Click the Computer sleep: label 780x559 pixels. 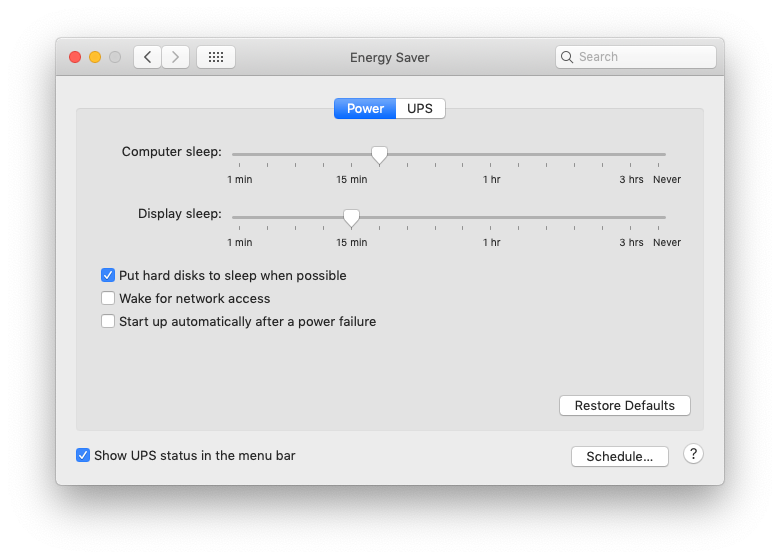pos(172,152)
